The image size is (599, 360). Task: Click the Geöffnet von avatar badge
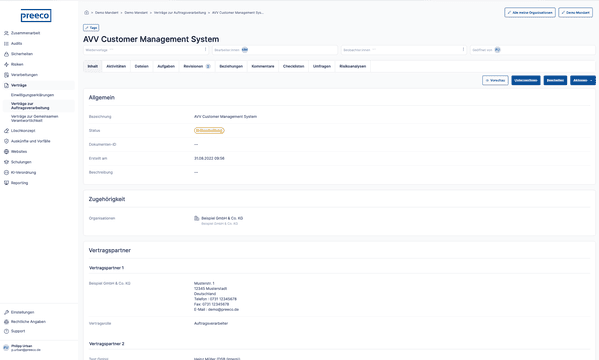[x=497, y=50]
